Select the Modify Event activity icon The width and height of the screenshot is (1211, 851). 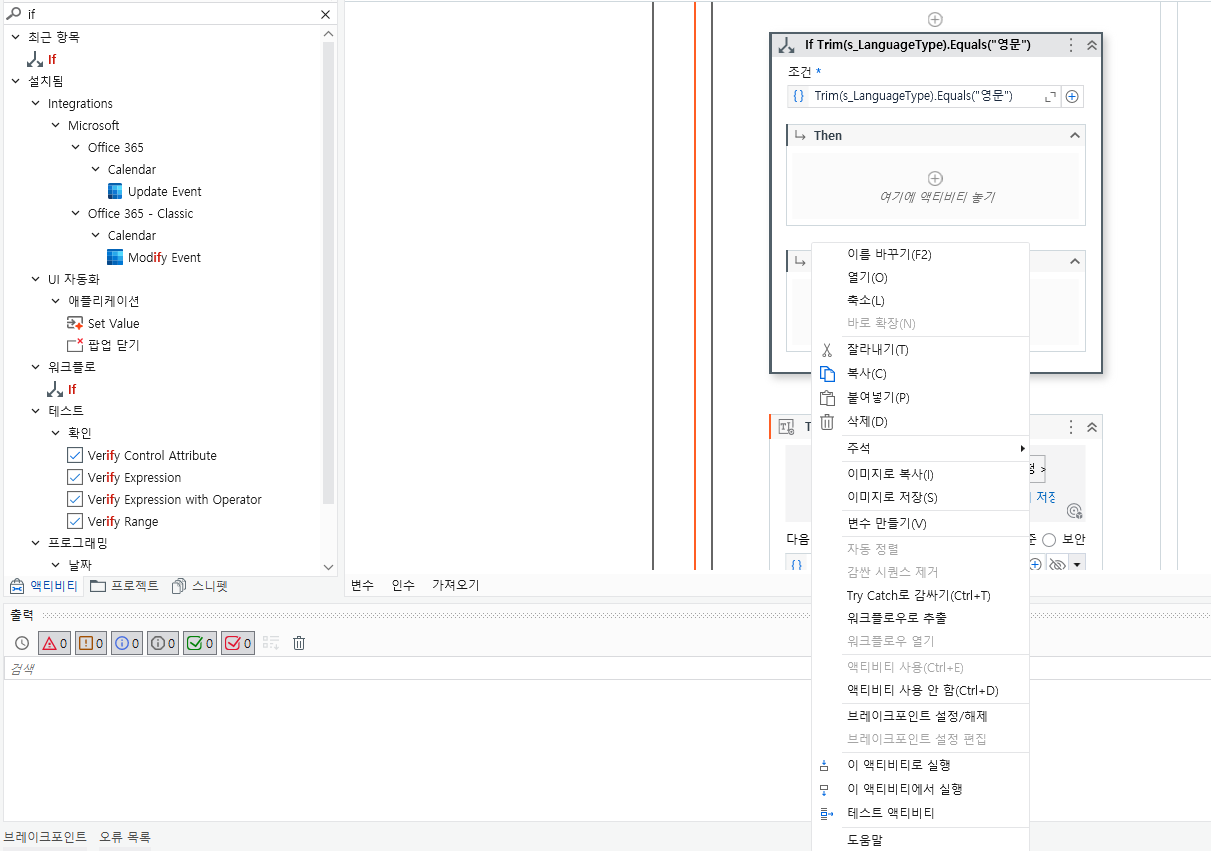point(116,257)
